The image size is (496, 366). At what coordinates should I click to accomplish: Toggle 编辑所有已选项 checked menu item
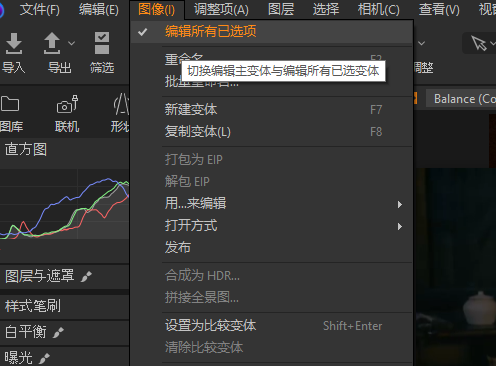(272, 32)
